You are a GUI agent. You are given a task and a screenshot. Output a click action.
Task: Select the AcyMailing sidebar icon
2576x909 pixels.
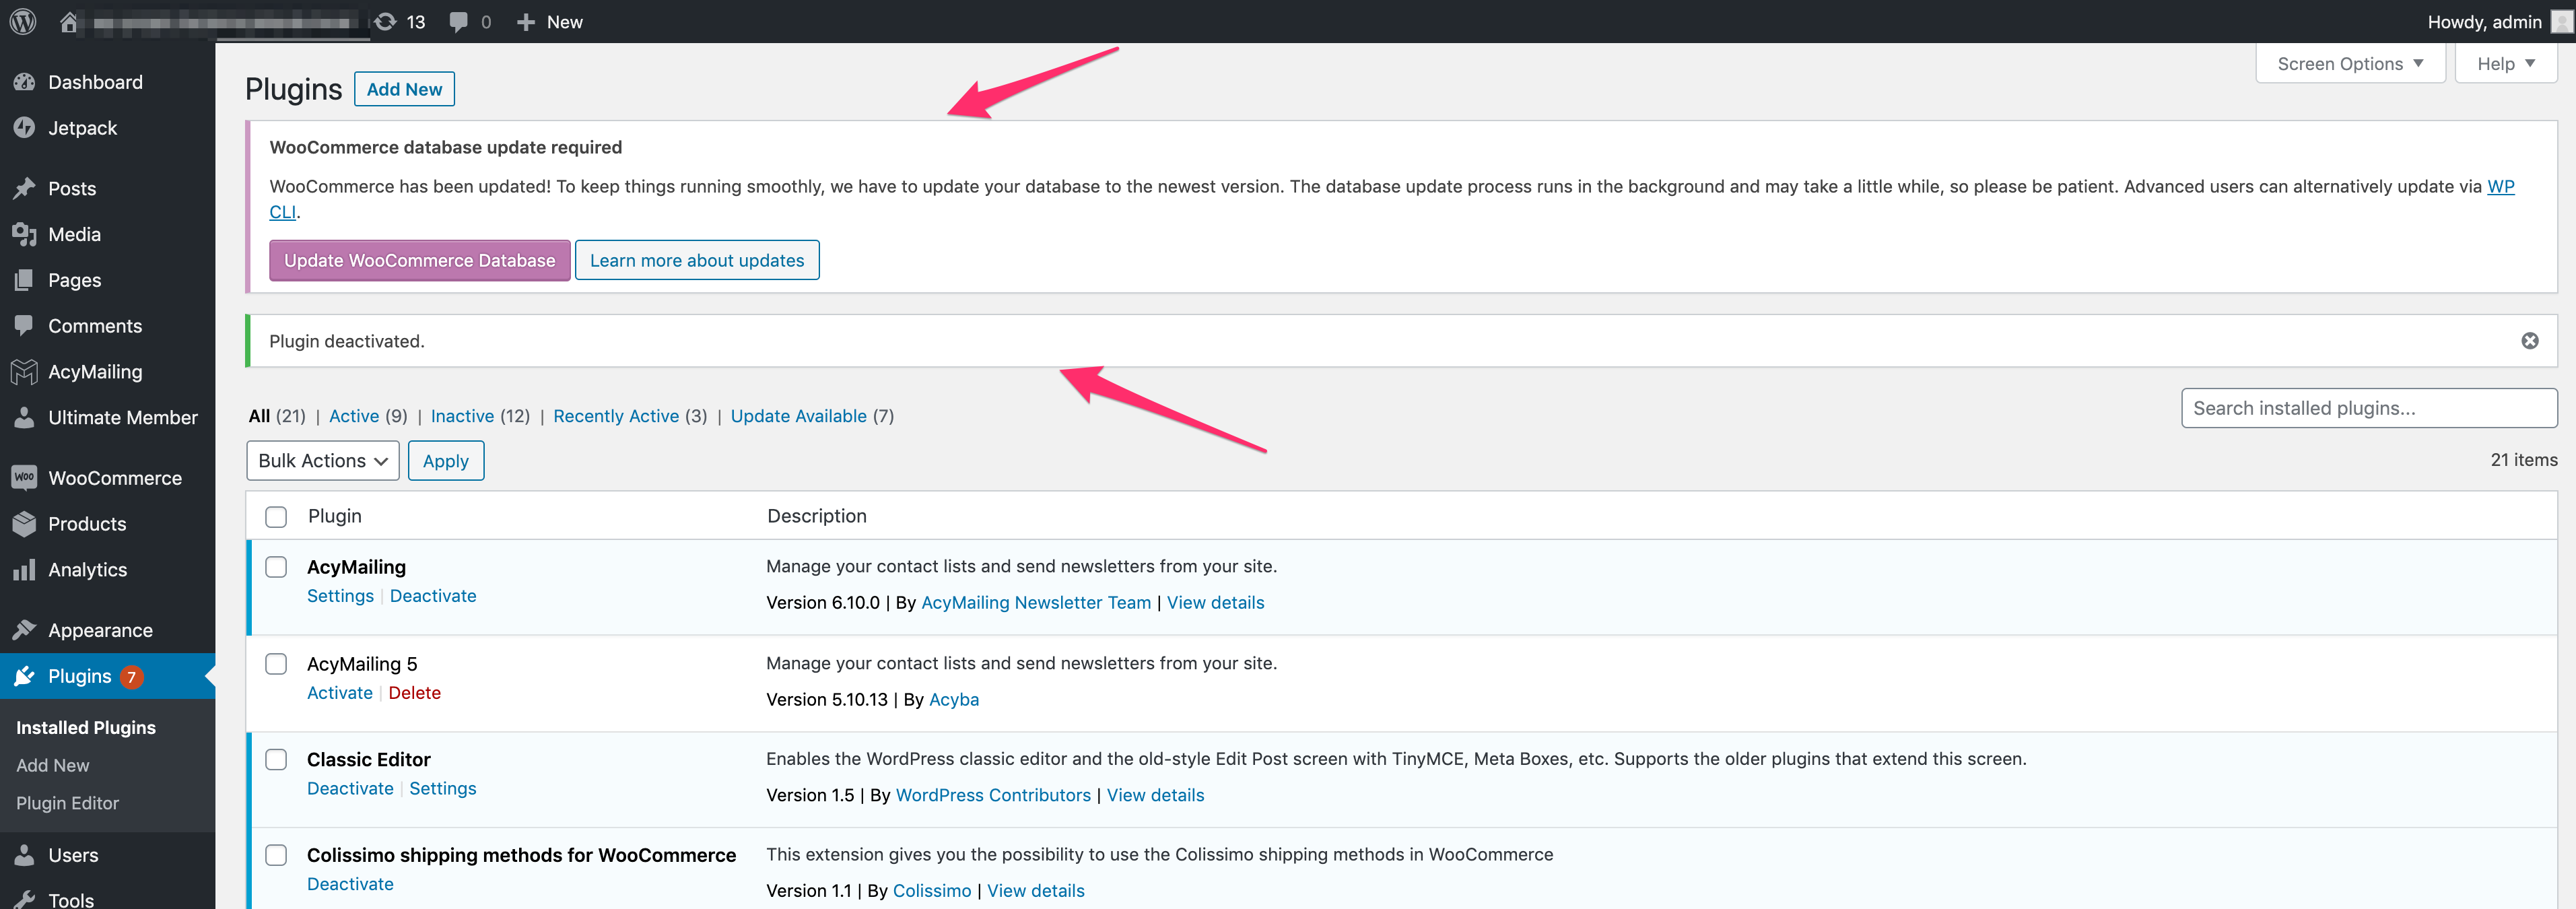tap(25, 371)
